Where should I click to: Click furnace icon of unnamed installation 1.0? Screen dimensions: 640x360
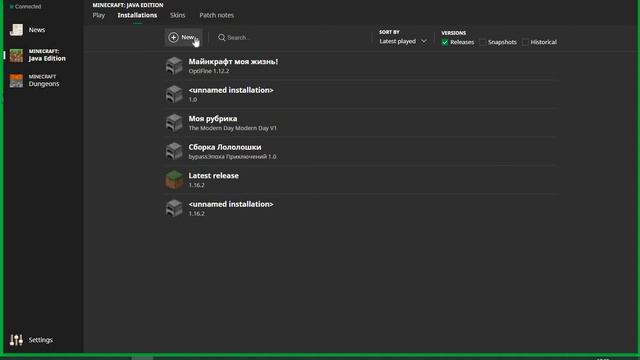pos(174,94)
